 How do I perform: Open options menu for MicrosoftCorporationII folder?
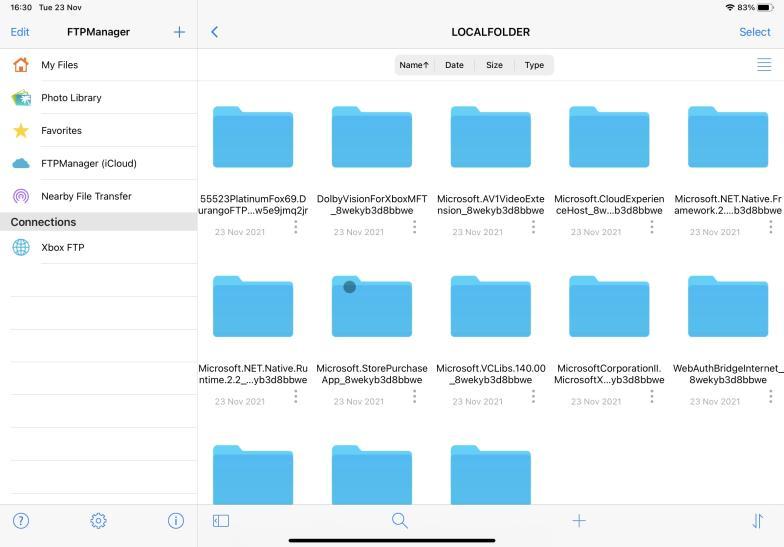coord(652,396)
